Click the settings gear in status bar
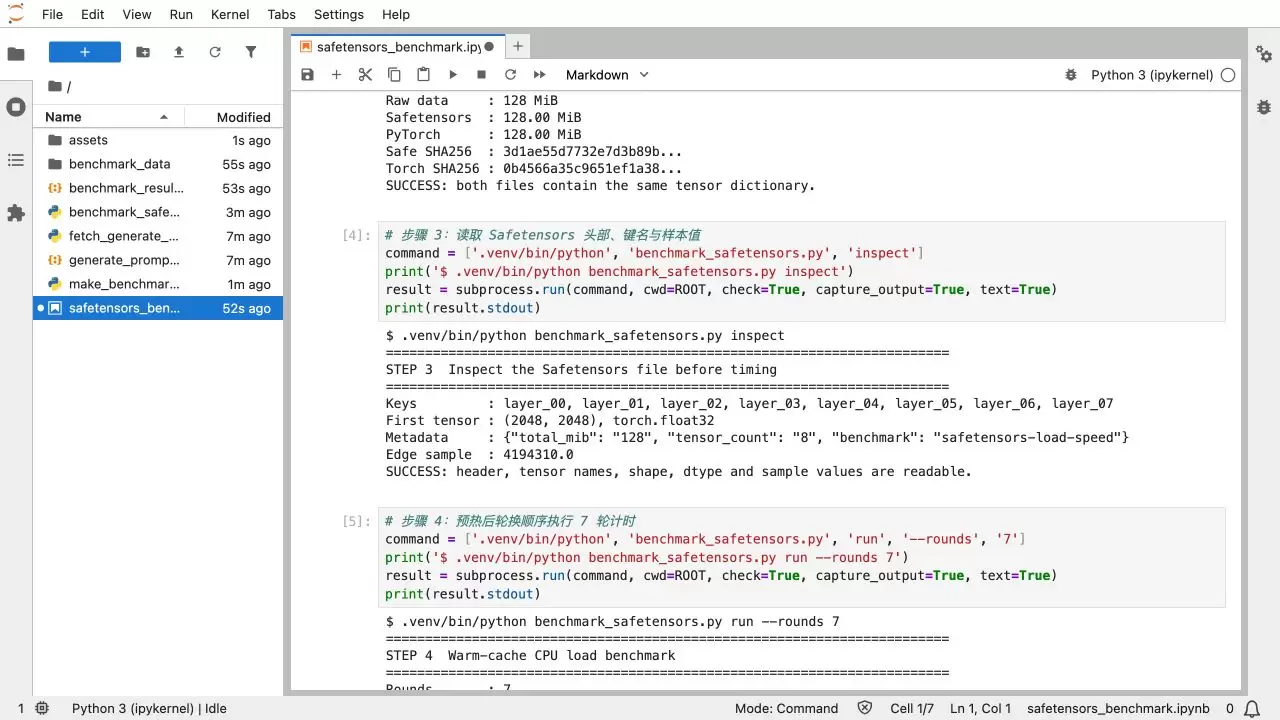The height and width of the screenshot is (720, 1280). [x=42, y=708]
